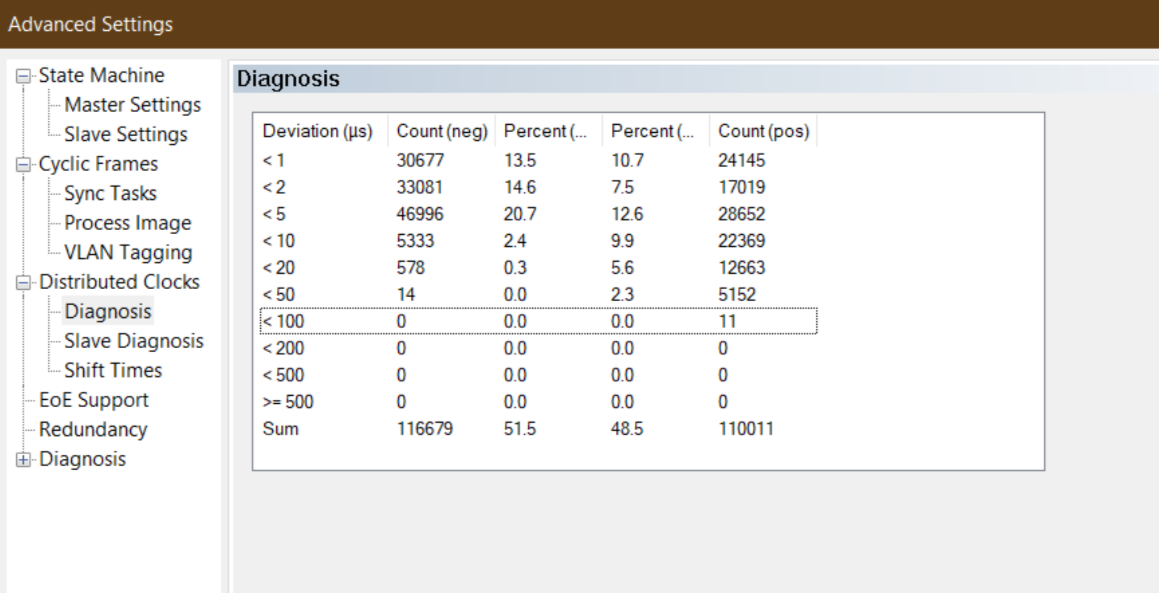Open Redundancy settings
The image size is (1159, 593).
tap(93, 430)
